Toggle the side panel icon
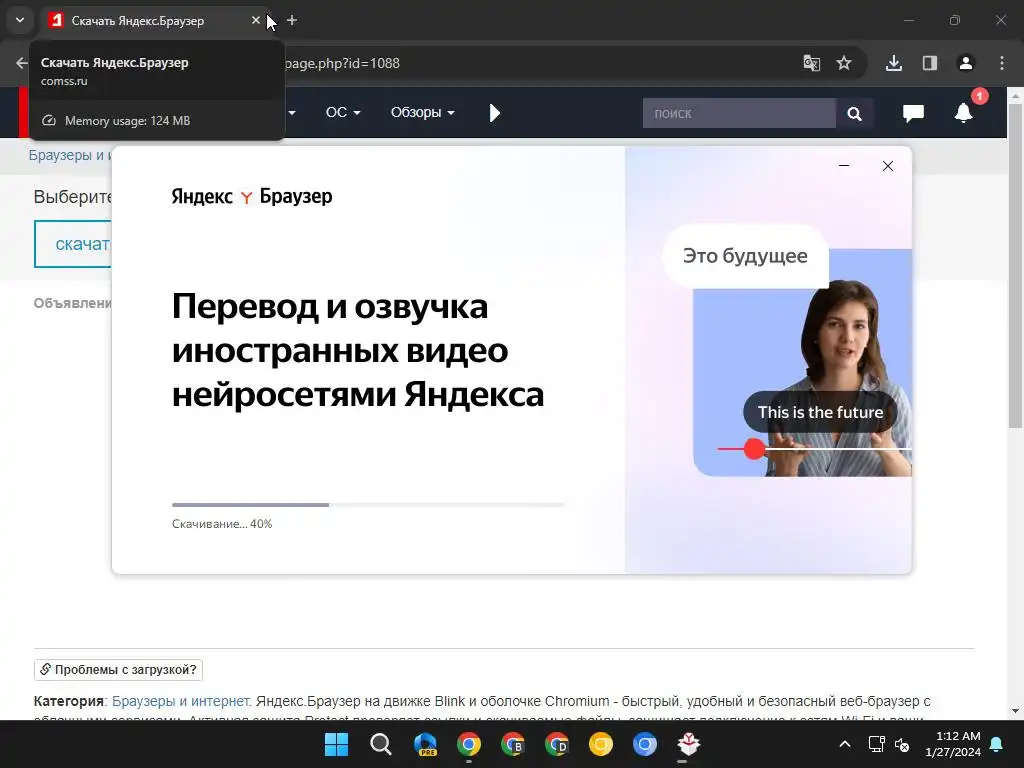The height and width of the screenshot is (768, 1024). (929, 63)
